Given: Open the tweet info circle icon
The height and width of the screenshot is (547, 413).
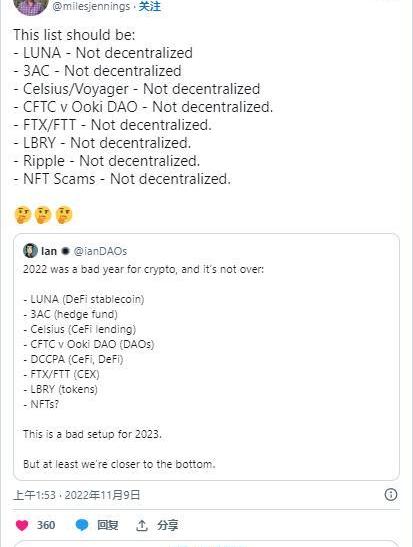Looking at the screenshot, I should [391, 495].
